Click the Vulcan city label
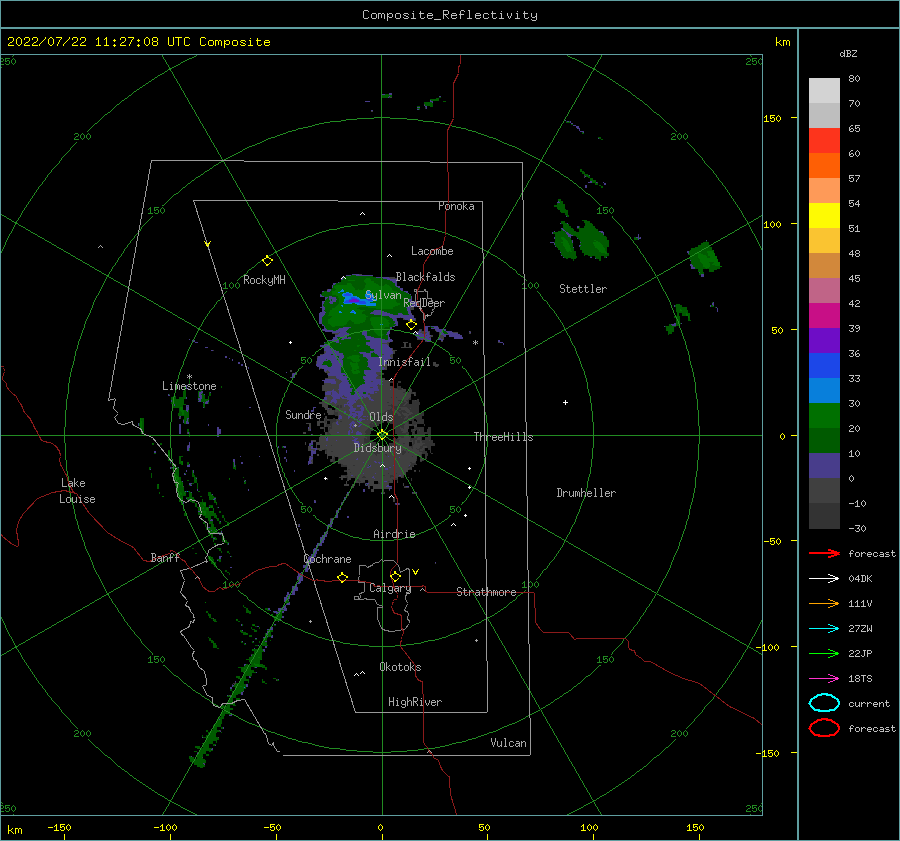This screenshot has height=841, width=900. click(509, 743)
